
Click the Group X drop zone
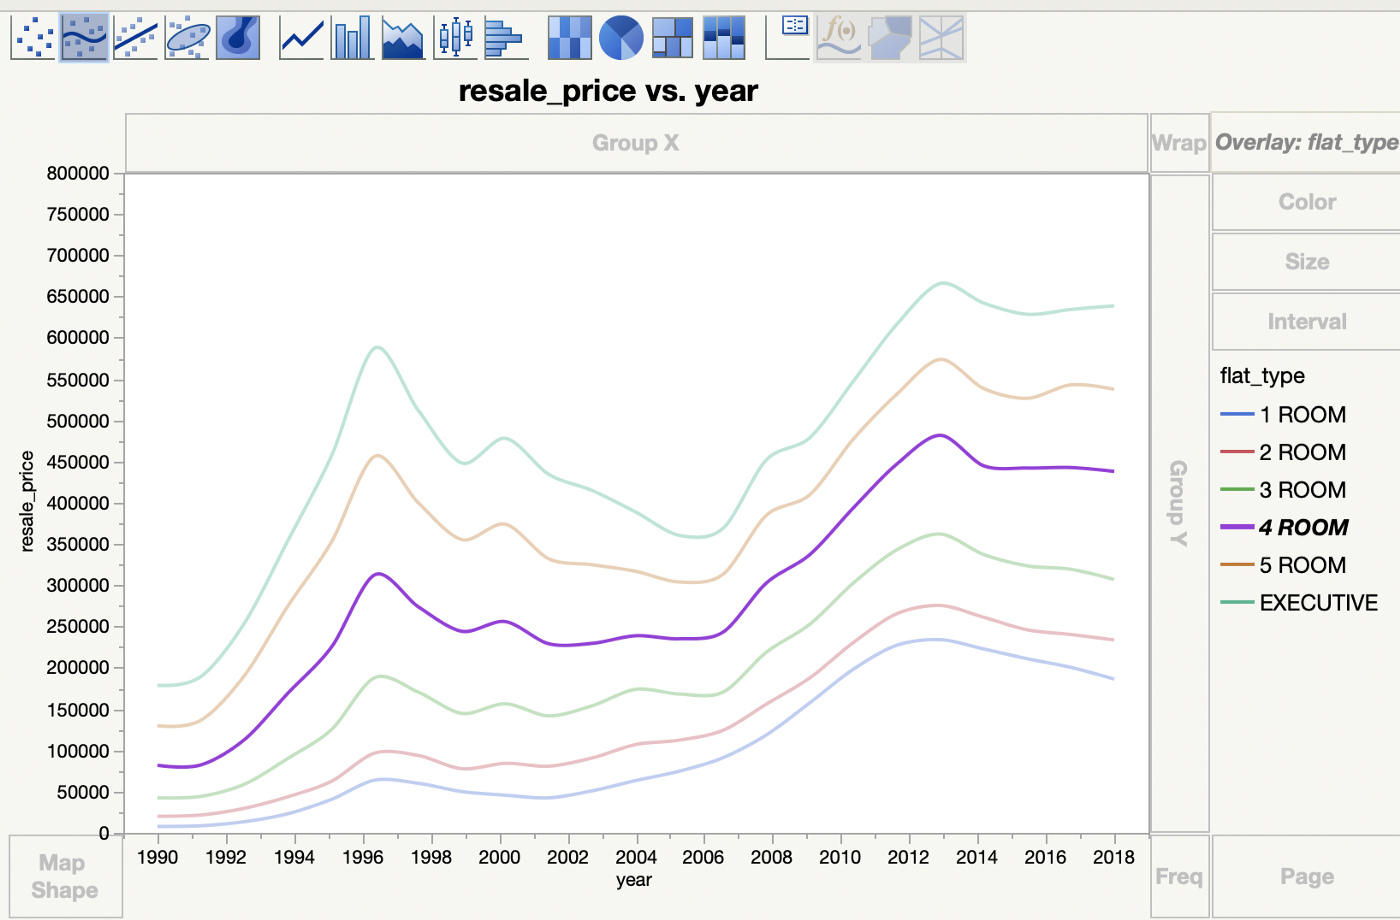click(636, 143)
